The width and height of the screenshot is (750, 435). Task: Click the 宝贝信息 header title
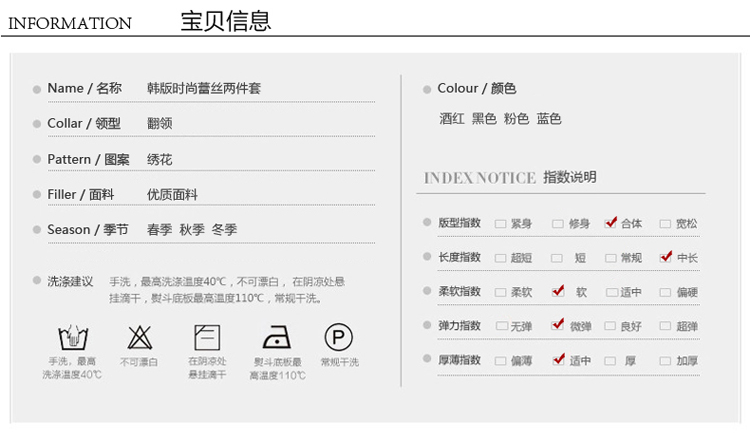click(225, 22)
